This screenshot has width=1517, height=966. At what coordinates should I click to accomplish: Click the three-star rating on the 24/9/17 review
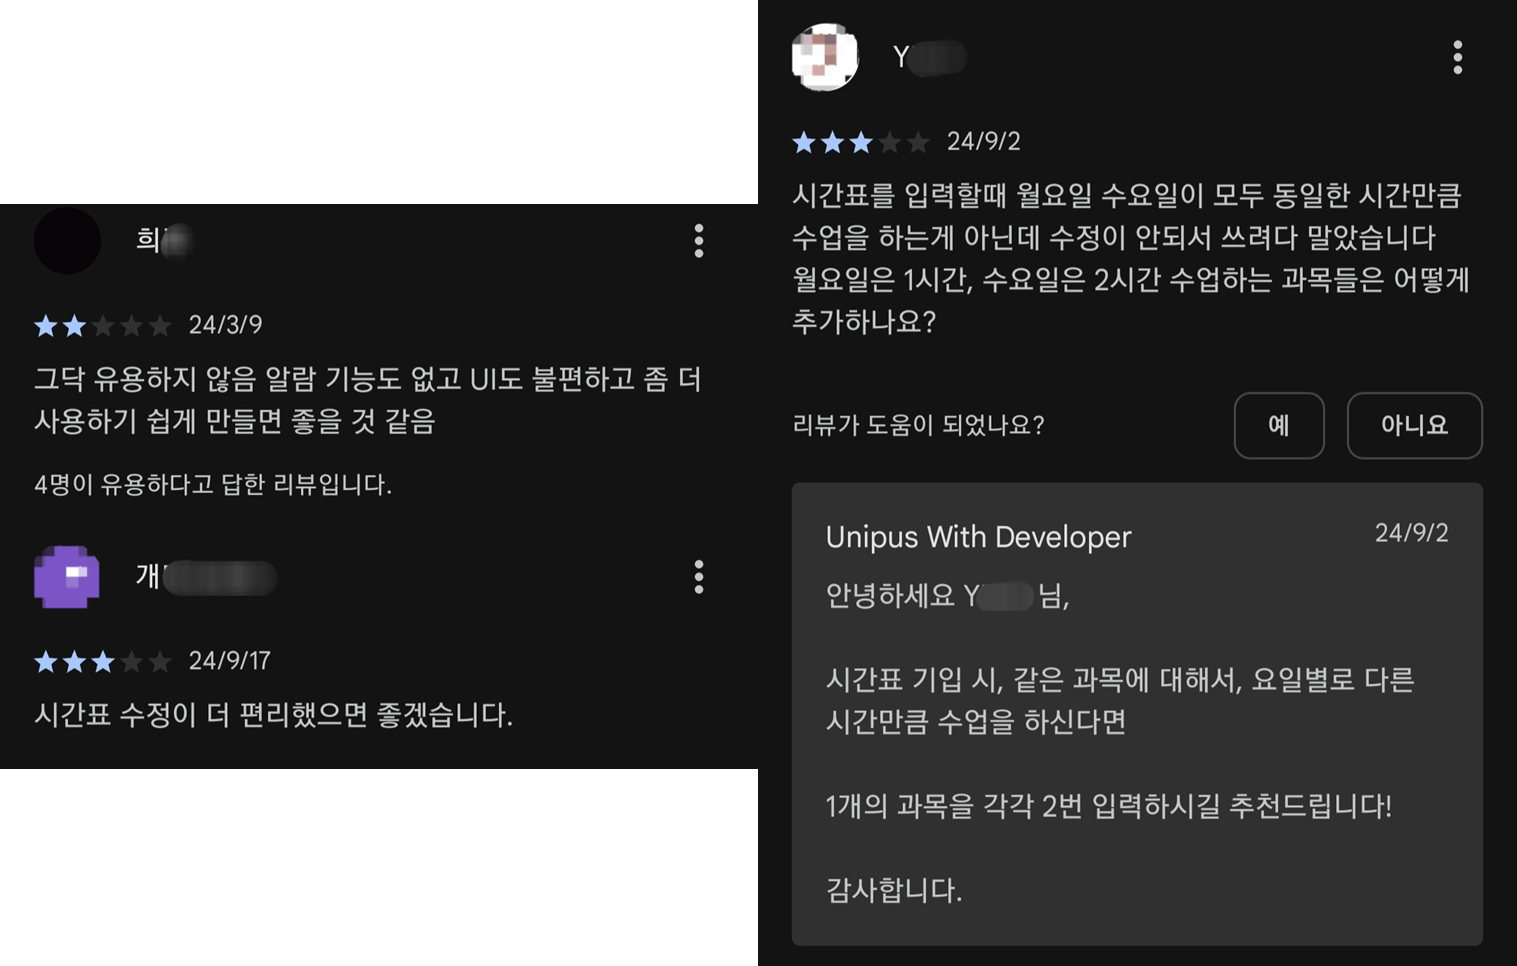[102, 661]
